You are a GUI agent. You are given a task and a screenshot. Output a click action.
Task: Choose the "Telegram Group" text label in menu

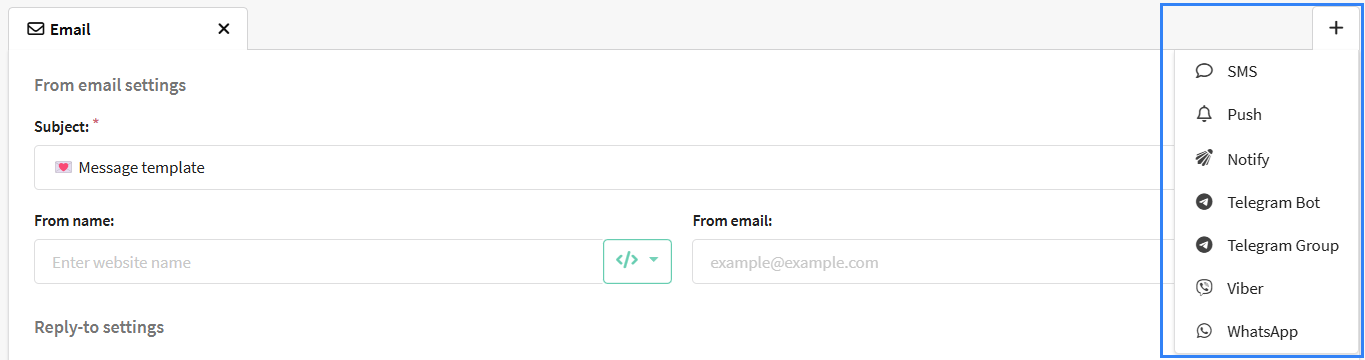pyautogui.click(x=1282, y=245)
